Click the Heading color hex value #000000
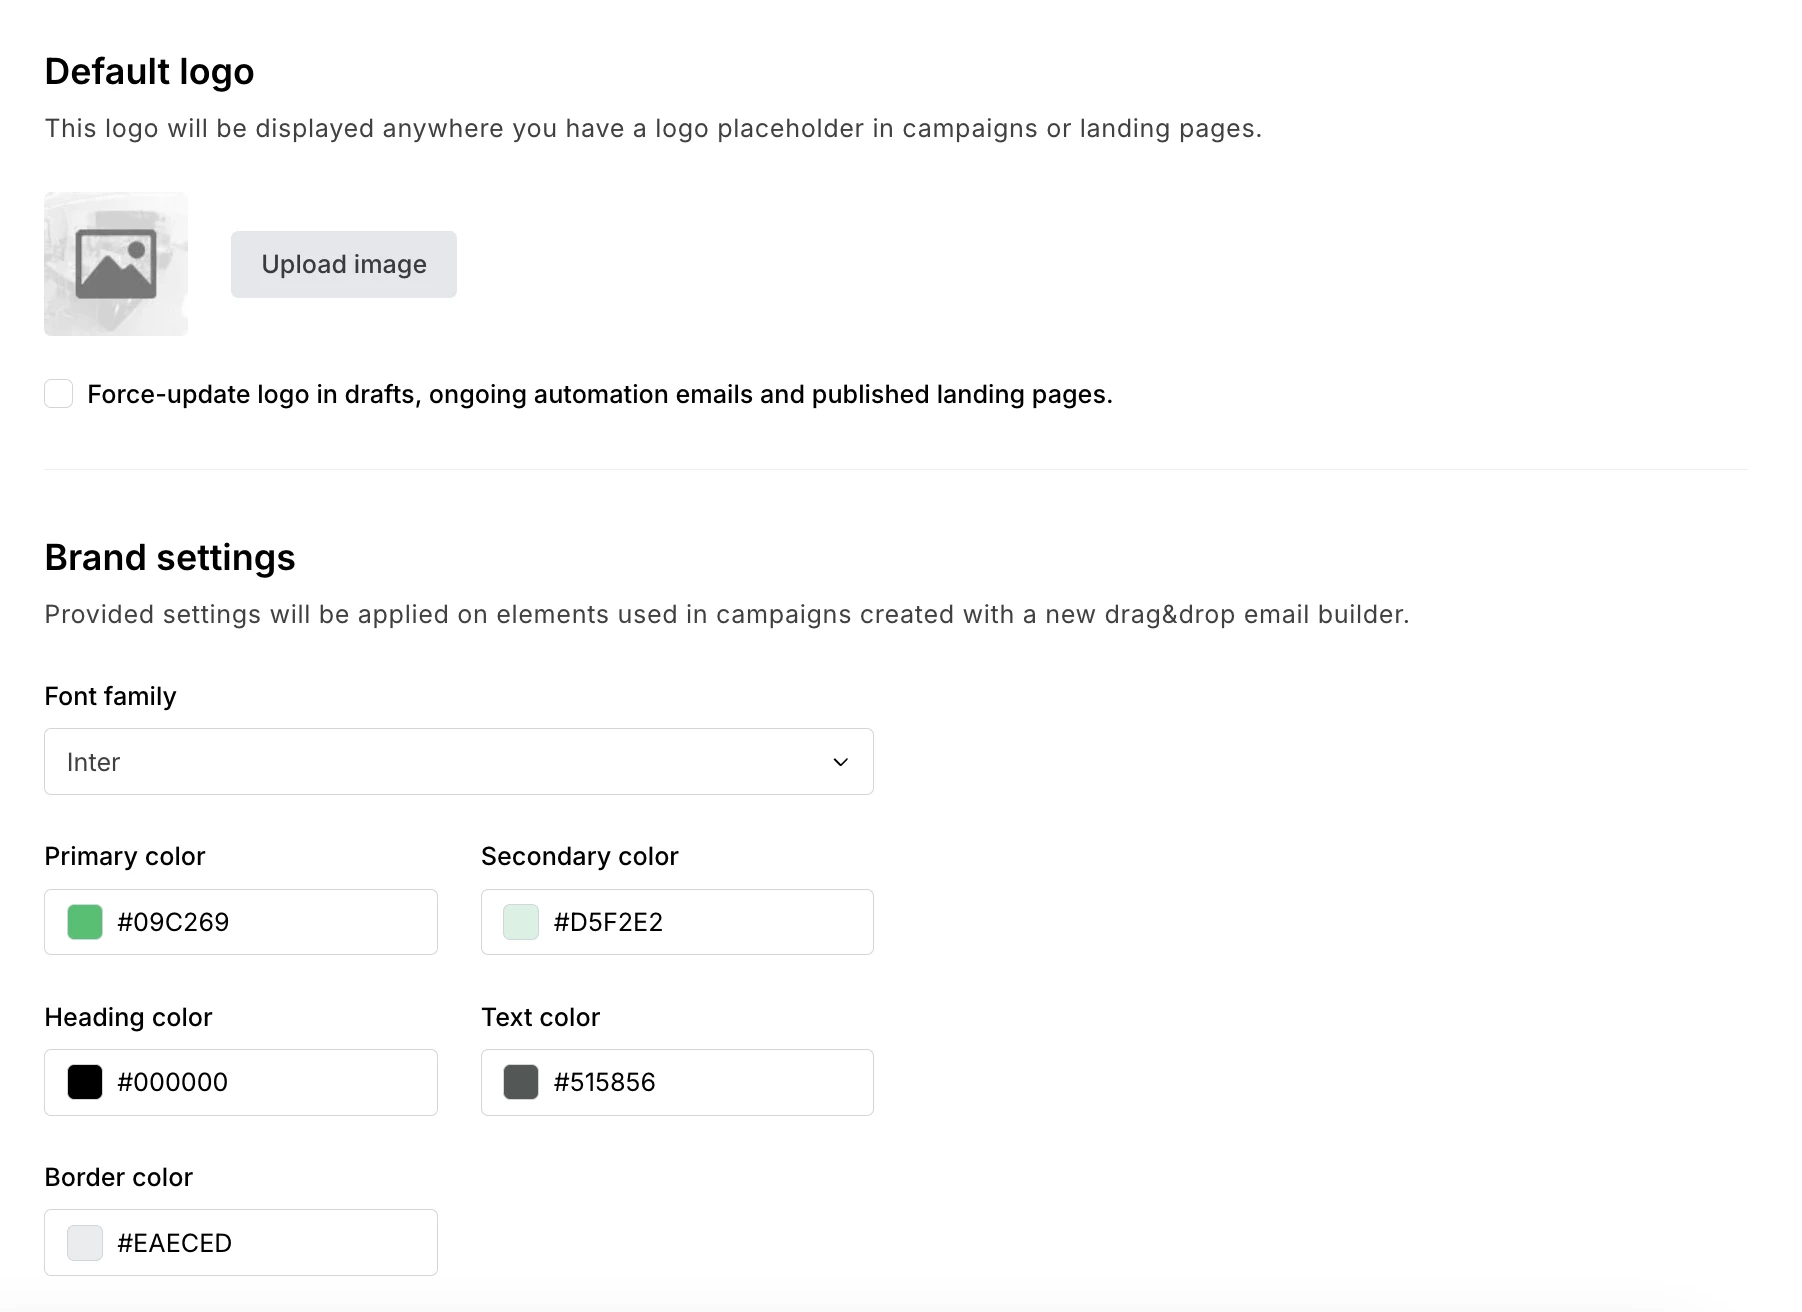 click(172, 1082)
